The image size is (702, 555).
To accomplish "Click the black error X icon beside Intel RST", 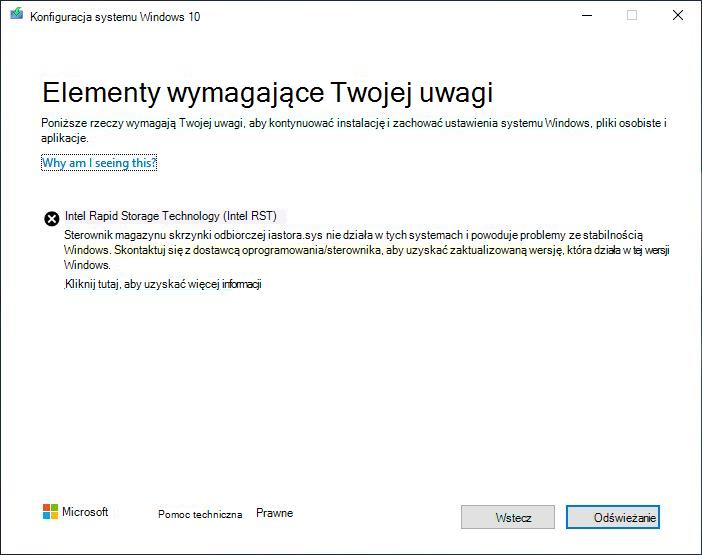I will click(x=51, y=219).
